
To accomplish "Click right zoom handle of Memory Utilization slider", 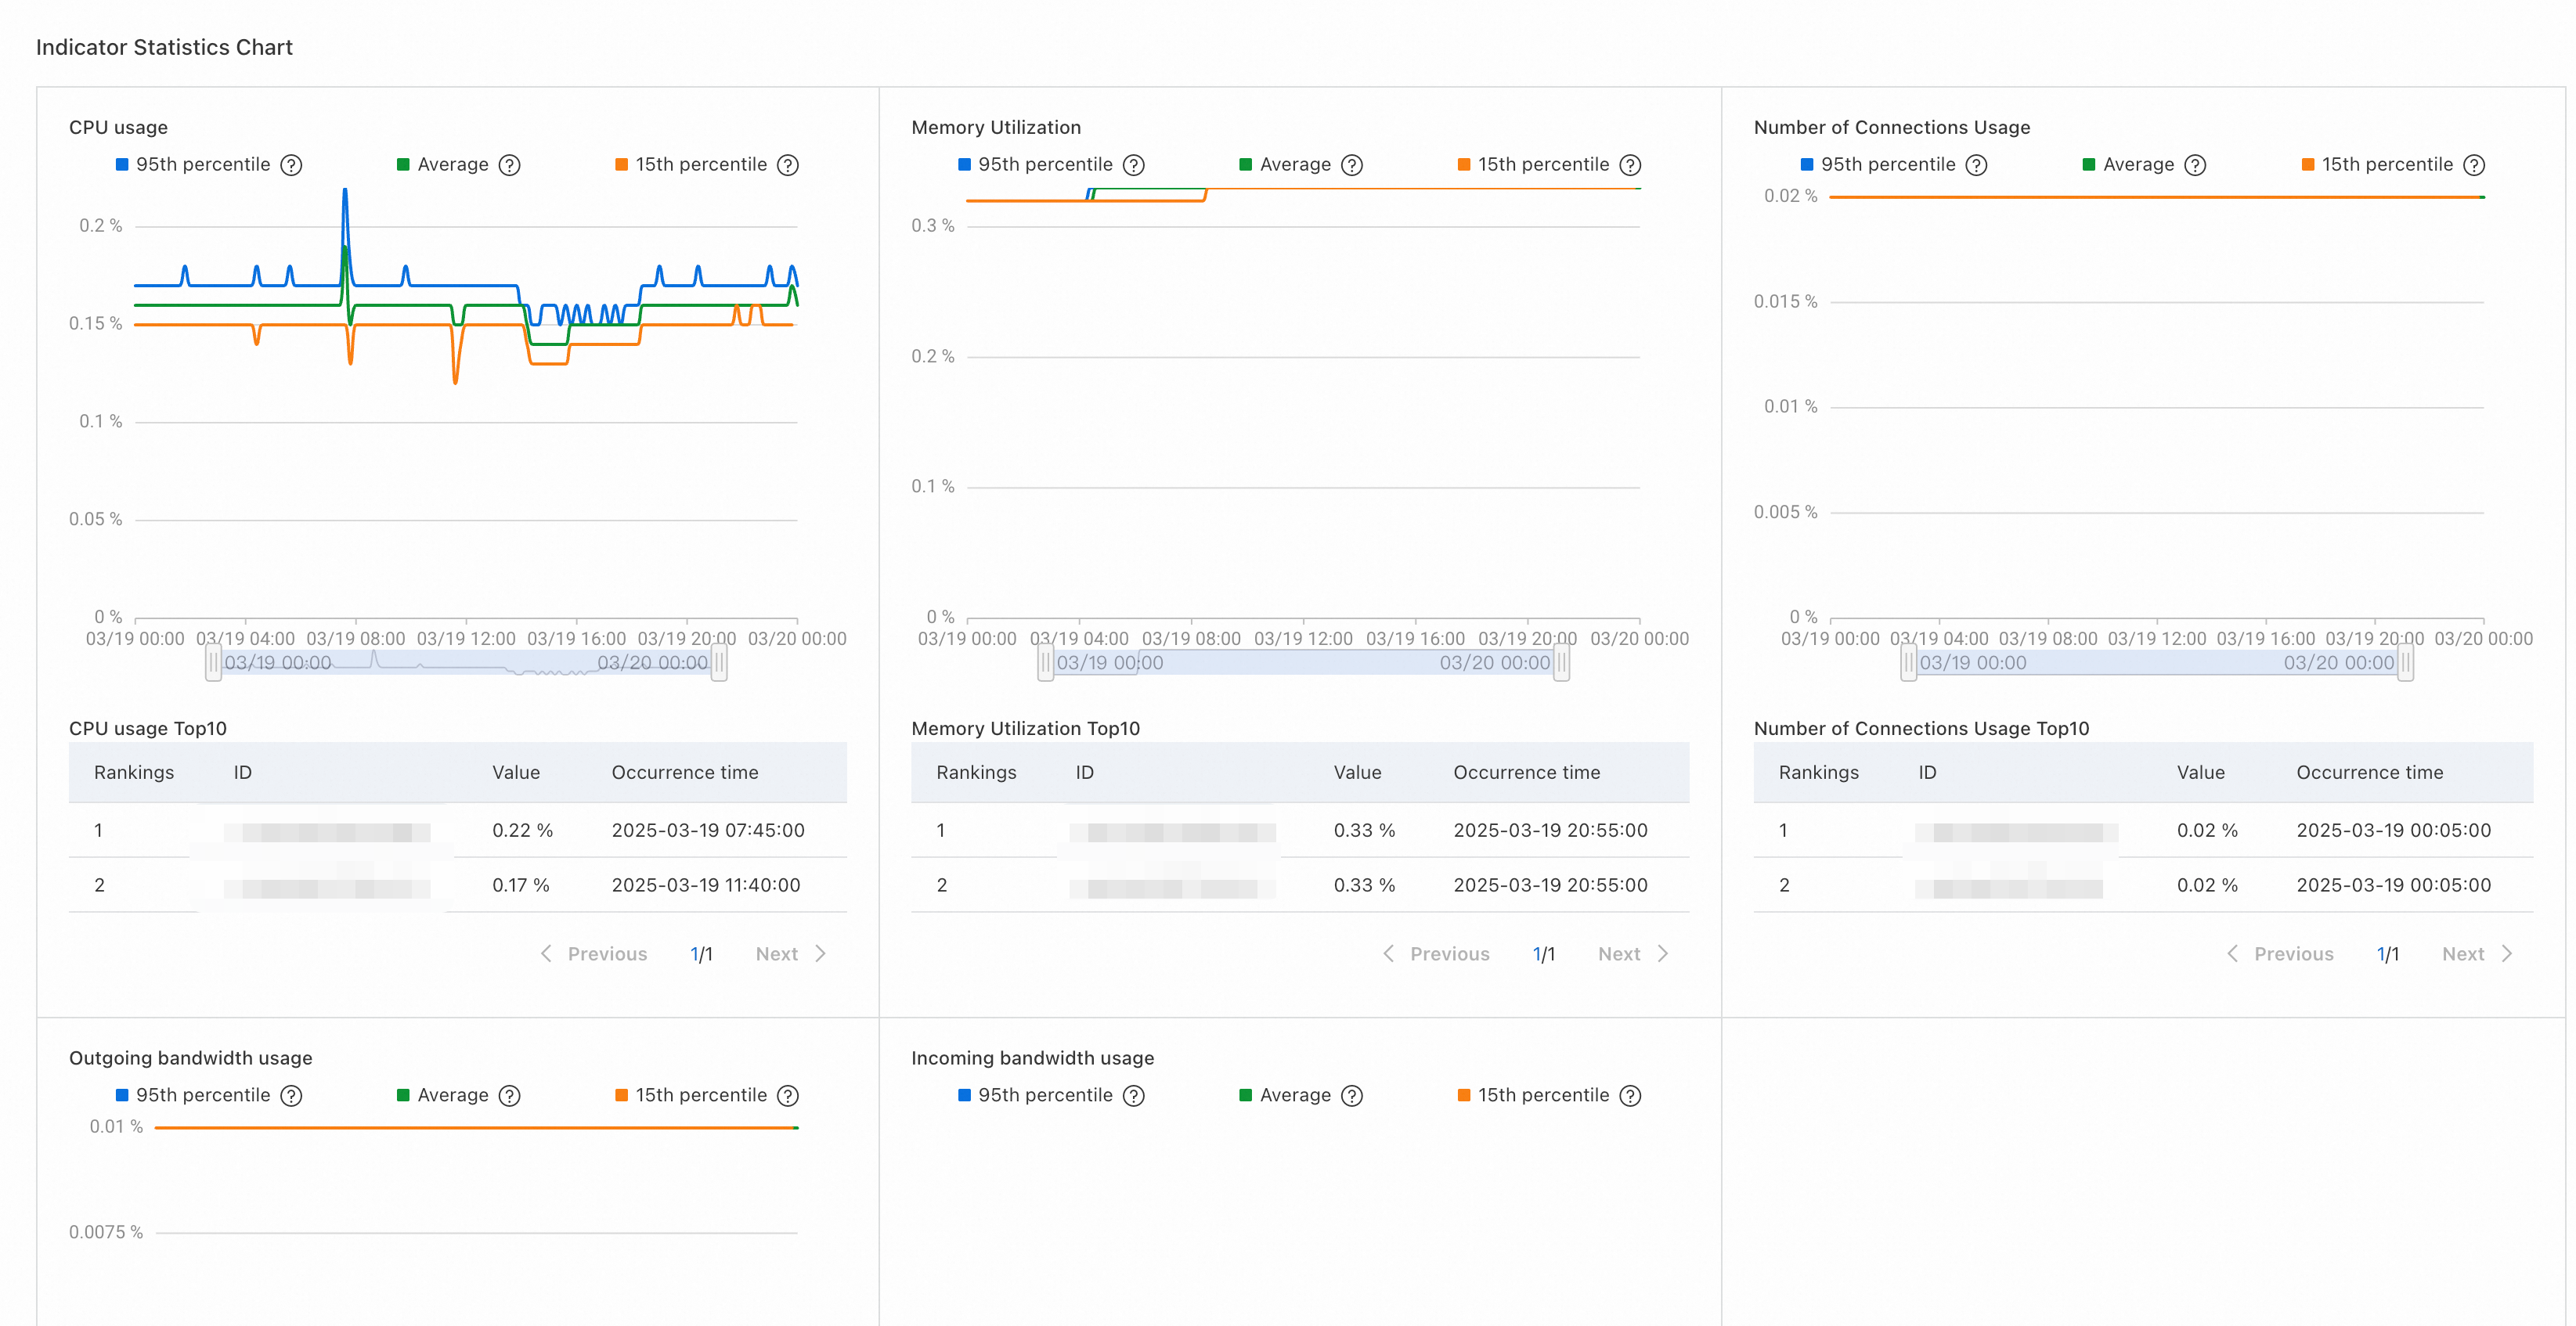I will tap(1561, 662).
